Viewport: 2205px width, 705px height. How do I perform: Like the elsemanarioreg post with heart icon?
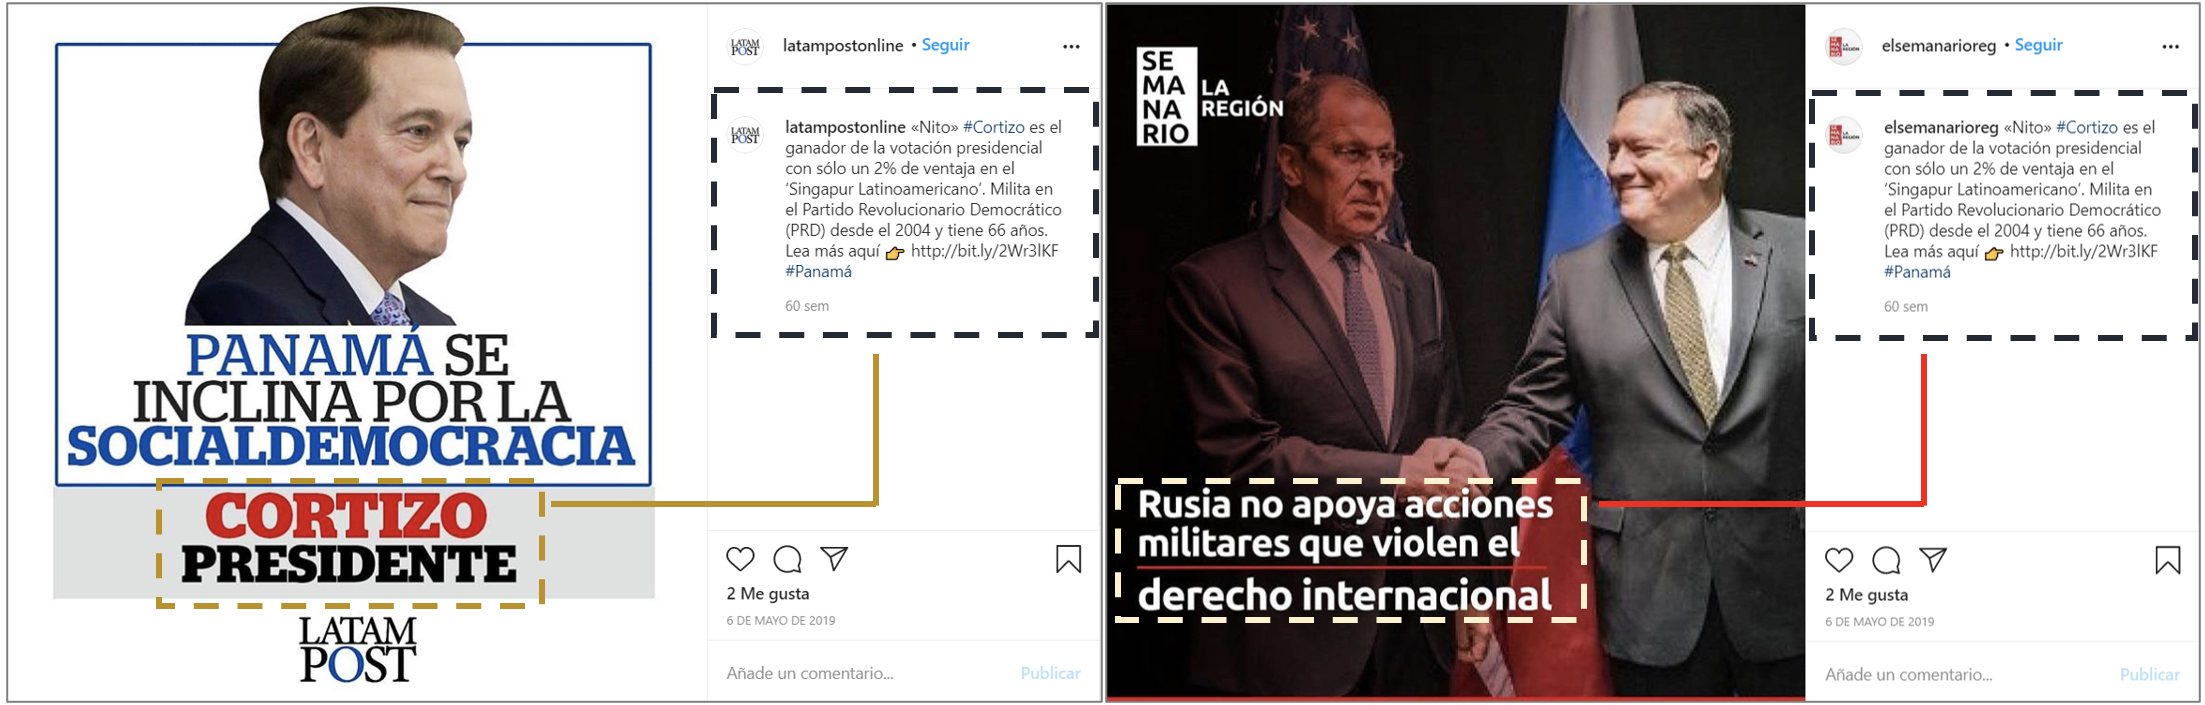(x=1839, y=560)
